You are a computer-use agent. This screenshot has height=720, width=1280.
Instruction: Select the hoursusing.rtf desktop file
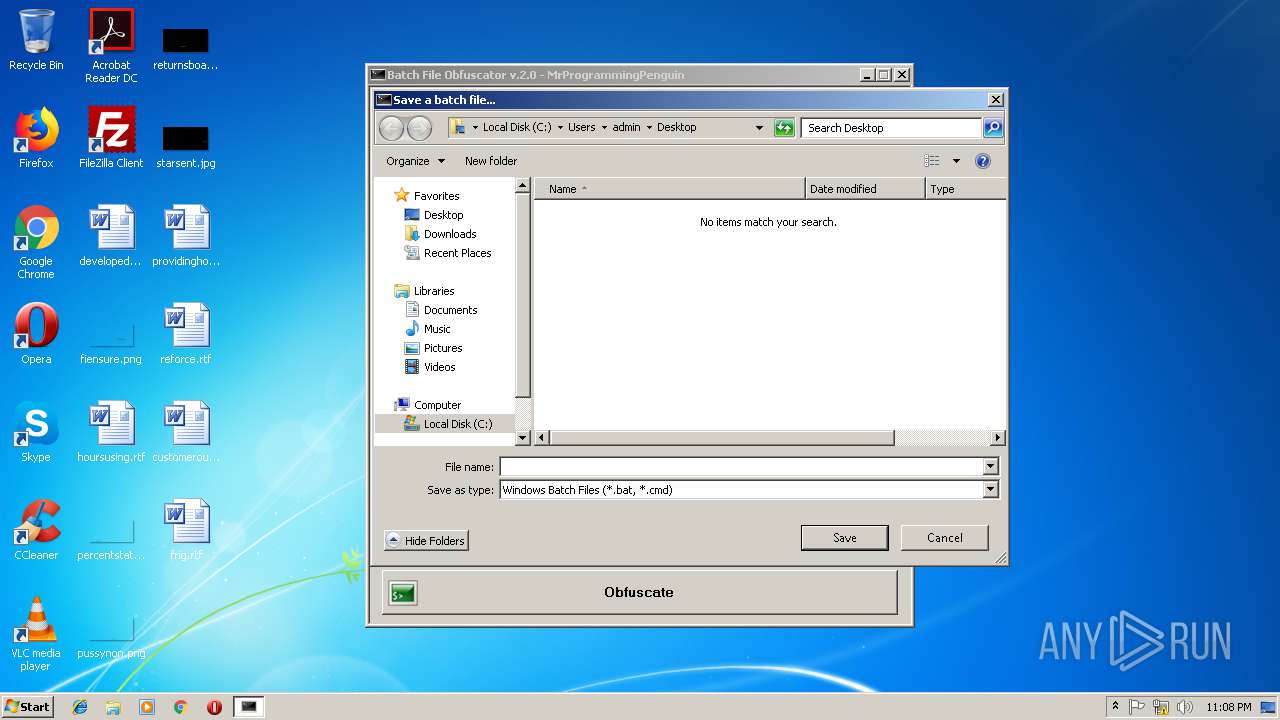[x=111, y=432]
